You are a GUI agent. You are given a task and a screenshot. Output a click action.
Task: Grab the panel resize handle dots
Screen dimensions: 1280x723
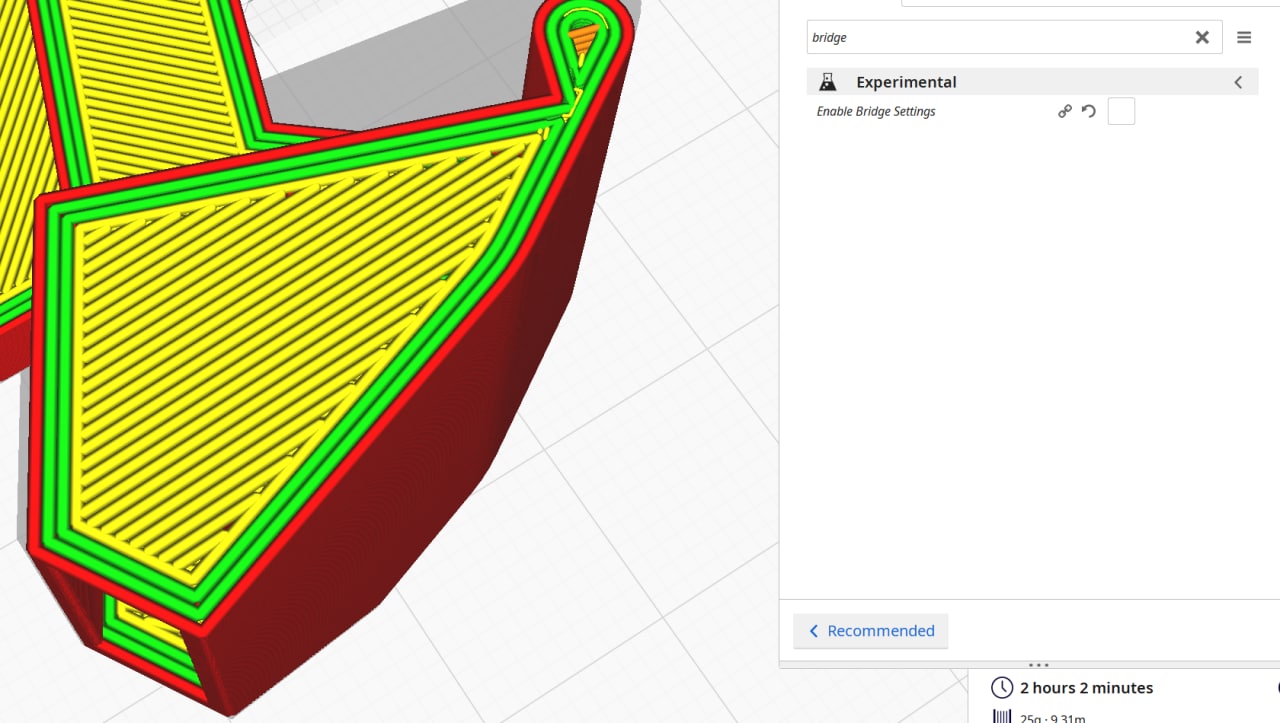pos(1038,665)
